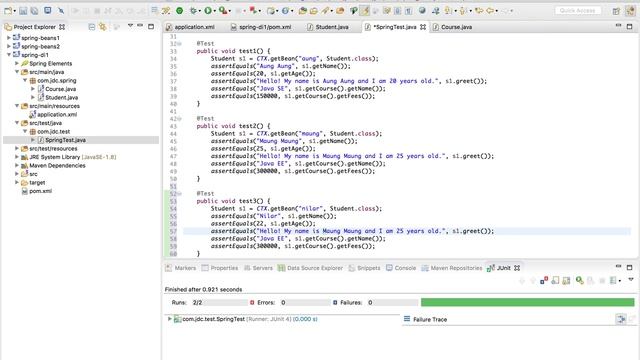Maximize the JUnit bottom panel
The height and width of the screenshot is (360, 640).
click(x=629, y=267)
